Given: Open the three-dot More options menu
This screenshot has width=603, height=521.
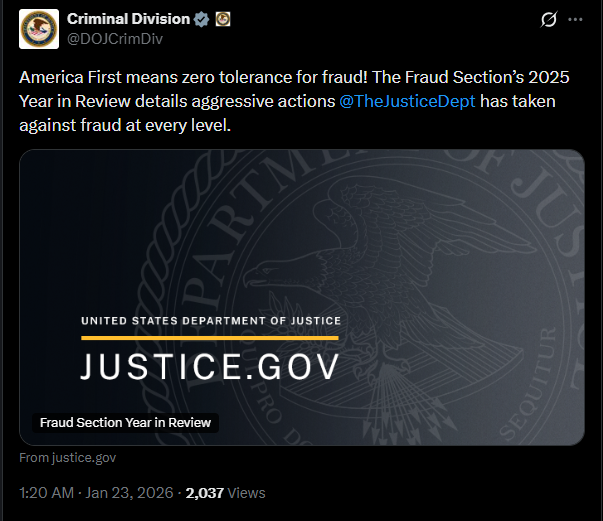Looking at the screenshot, I should click(575, 20).
